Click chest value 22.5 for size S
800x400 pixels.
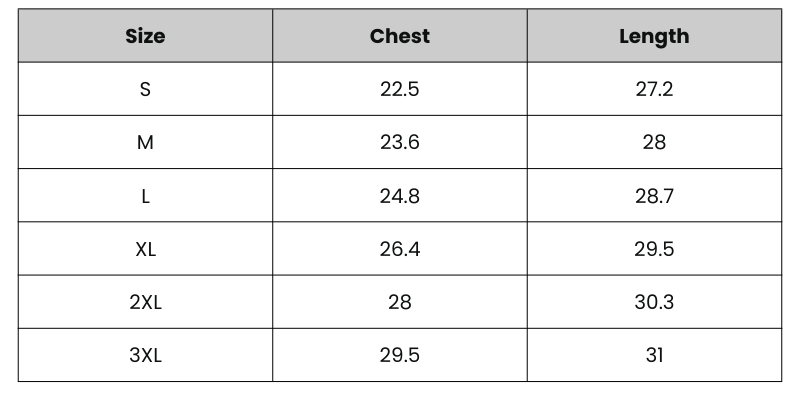pos(399,89)
